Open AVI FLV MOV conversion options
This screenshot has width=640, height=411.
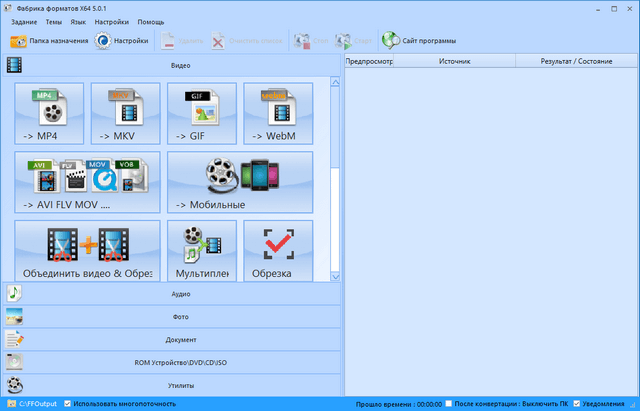click(88, 182)
